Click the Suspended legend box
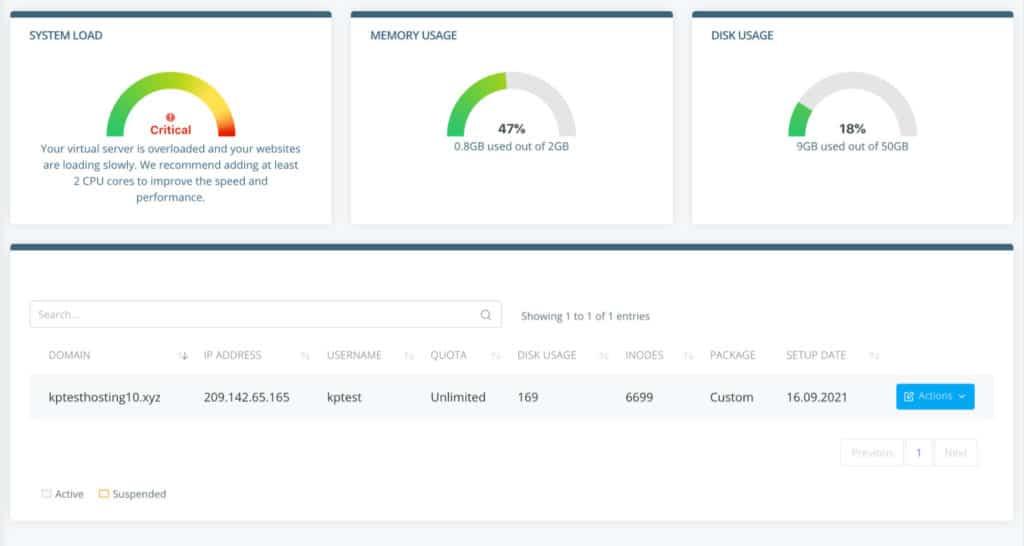Viewport: 1024px width, 546px height. pos(103,494)
